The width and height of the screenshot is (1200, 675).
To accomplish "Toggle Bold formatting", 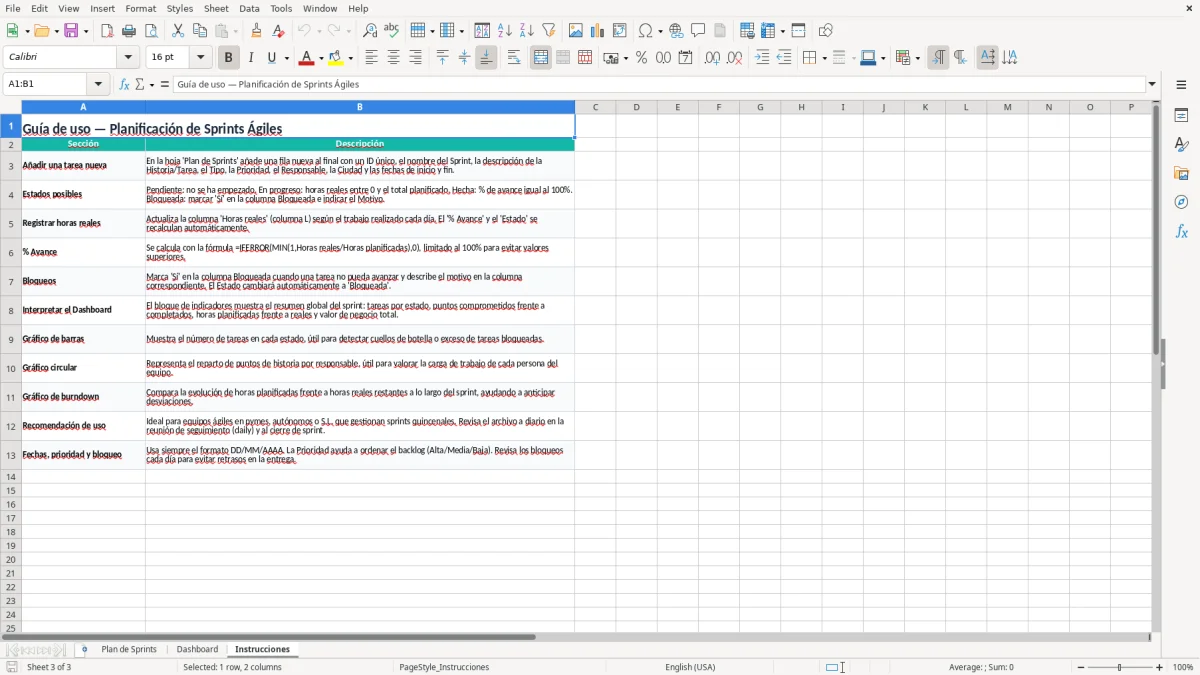I will tap(229, 58).
